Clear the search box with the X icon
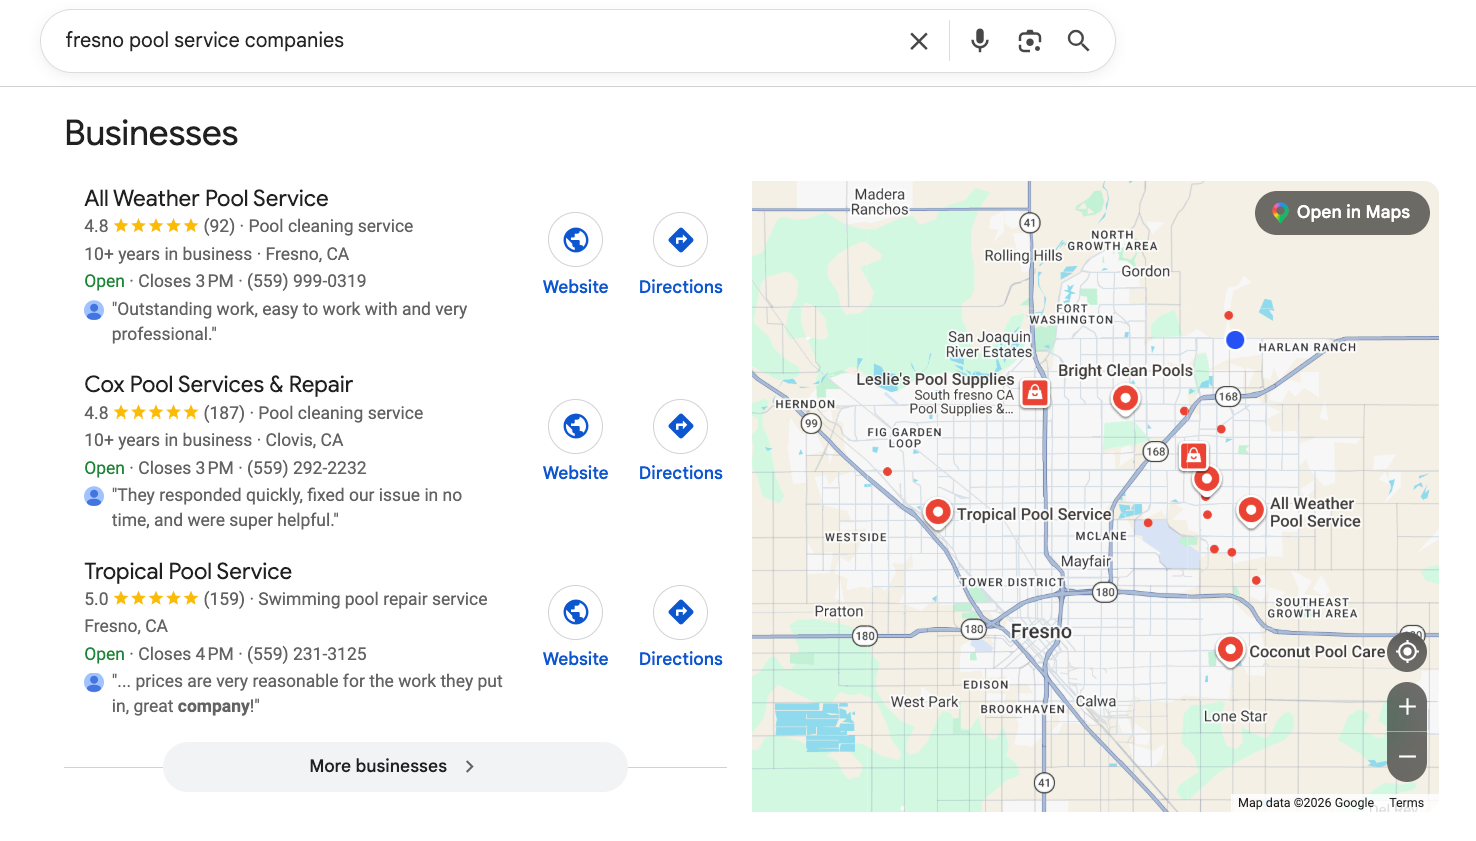 [x=919, y=41]
